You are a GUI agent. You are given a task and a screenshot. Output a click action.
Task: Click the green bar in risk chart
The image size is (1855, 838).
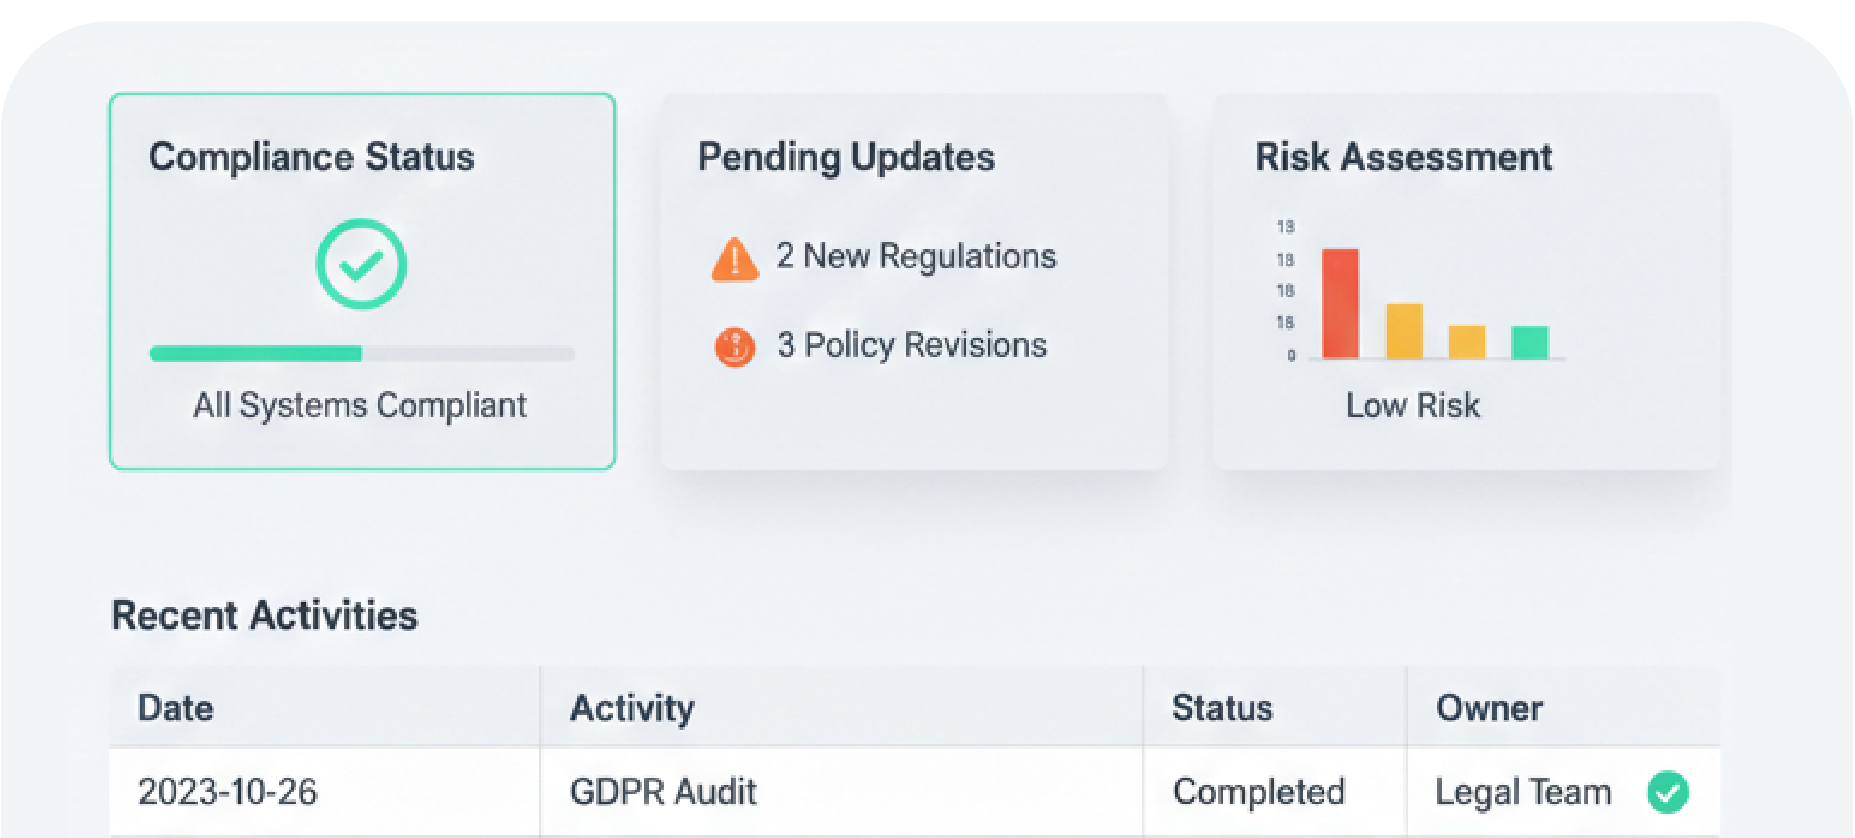coord(1529,342)
